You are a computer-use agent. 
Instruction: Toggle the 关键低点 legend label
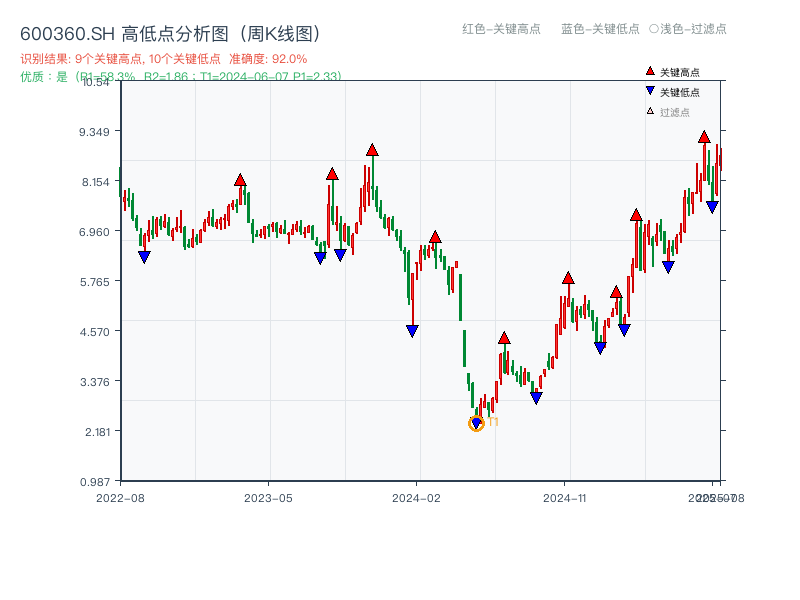(x=680, y=92)
